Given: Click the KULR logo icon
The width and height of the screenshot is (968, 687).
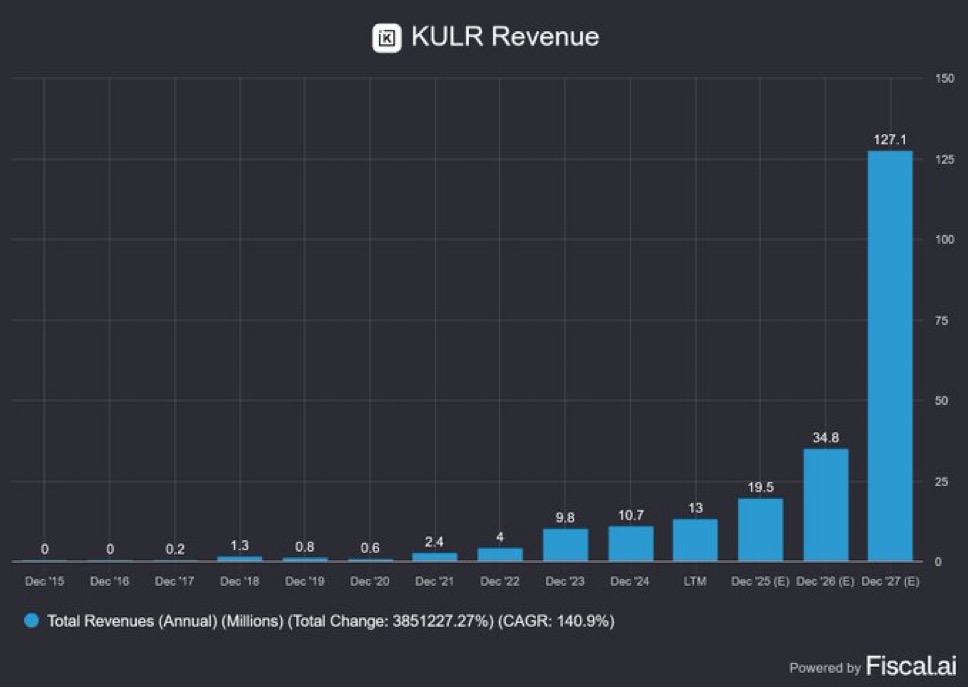Looking at the screenshot, I should pyautogui.click(x=386, y=38).
